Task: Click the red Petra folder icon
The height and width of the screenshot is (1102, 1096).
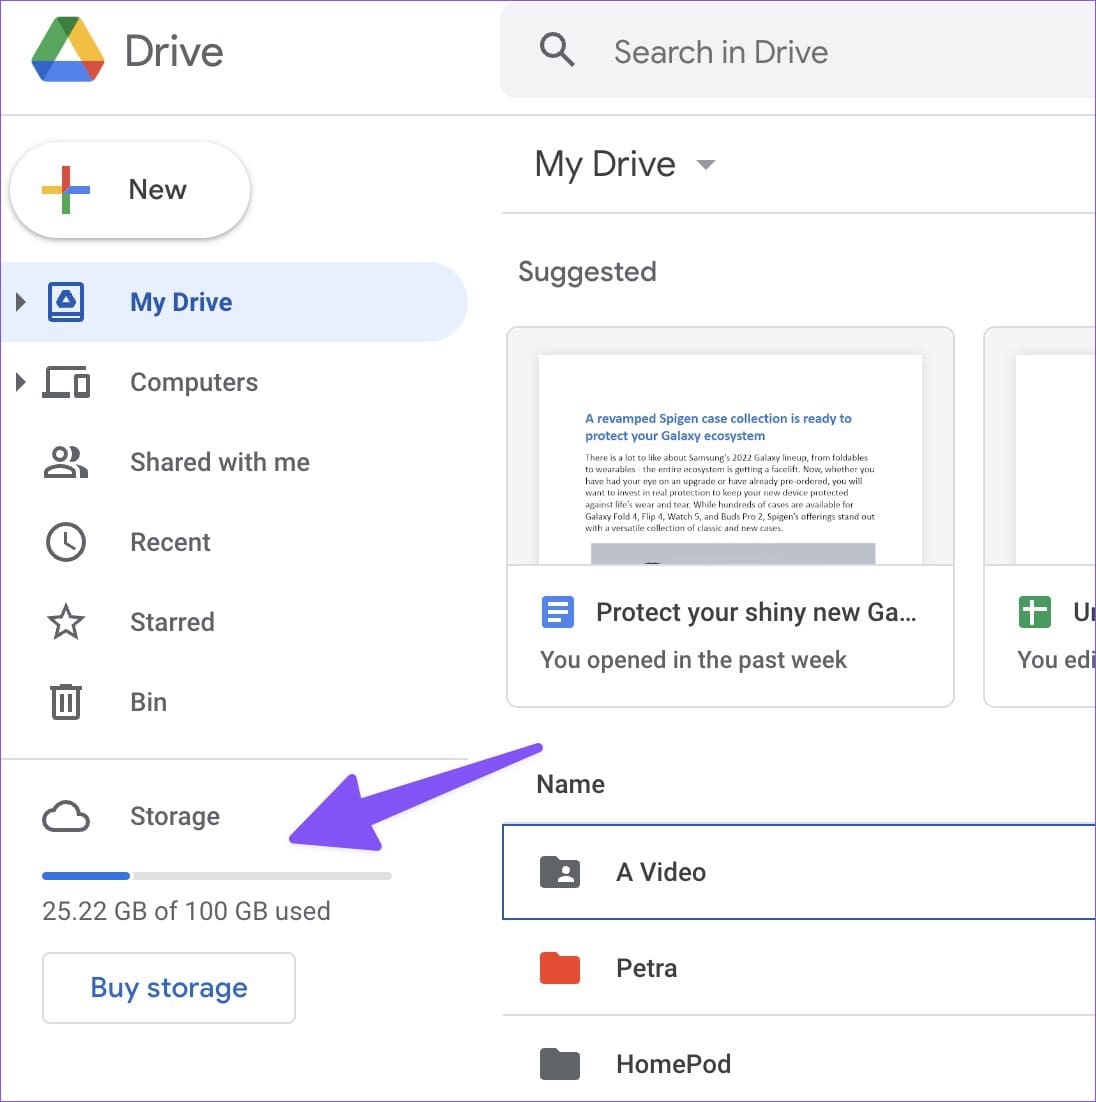Action: [560, 968]
